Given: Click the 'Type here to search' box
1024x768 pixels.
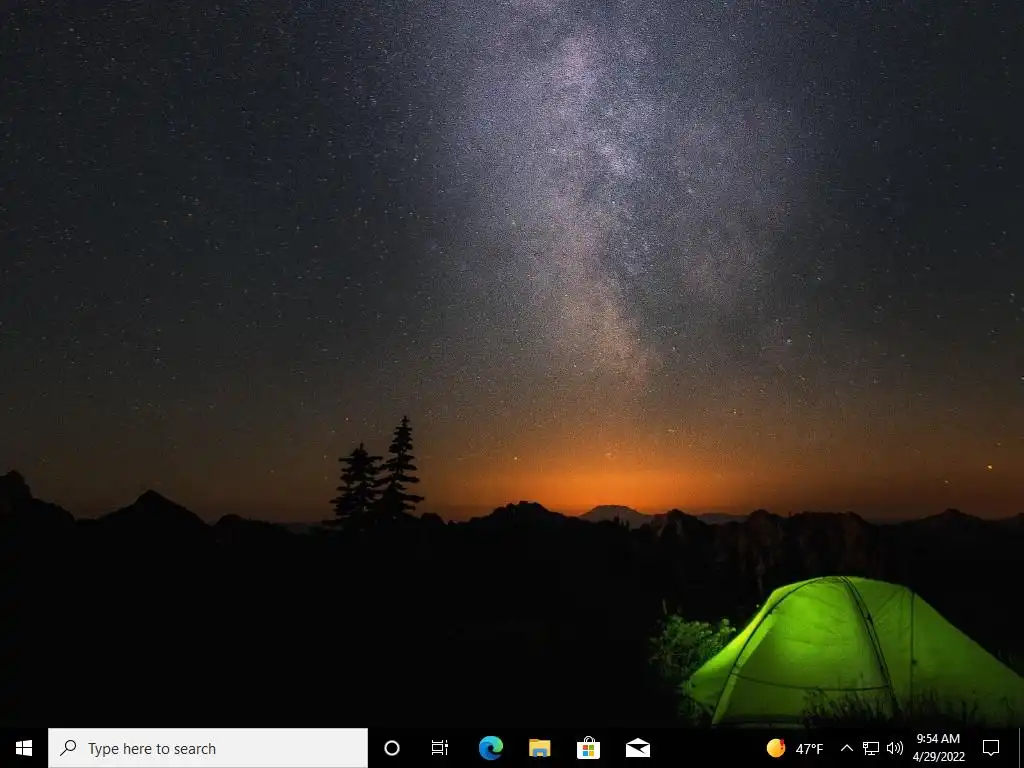Looking at the screenshot, I should tap(208, 748).
